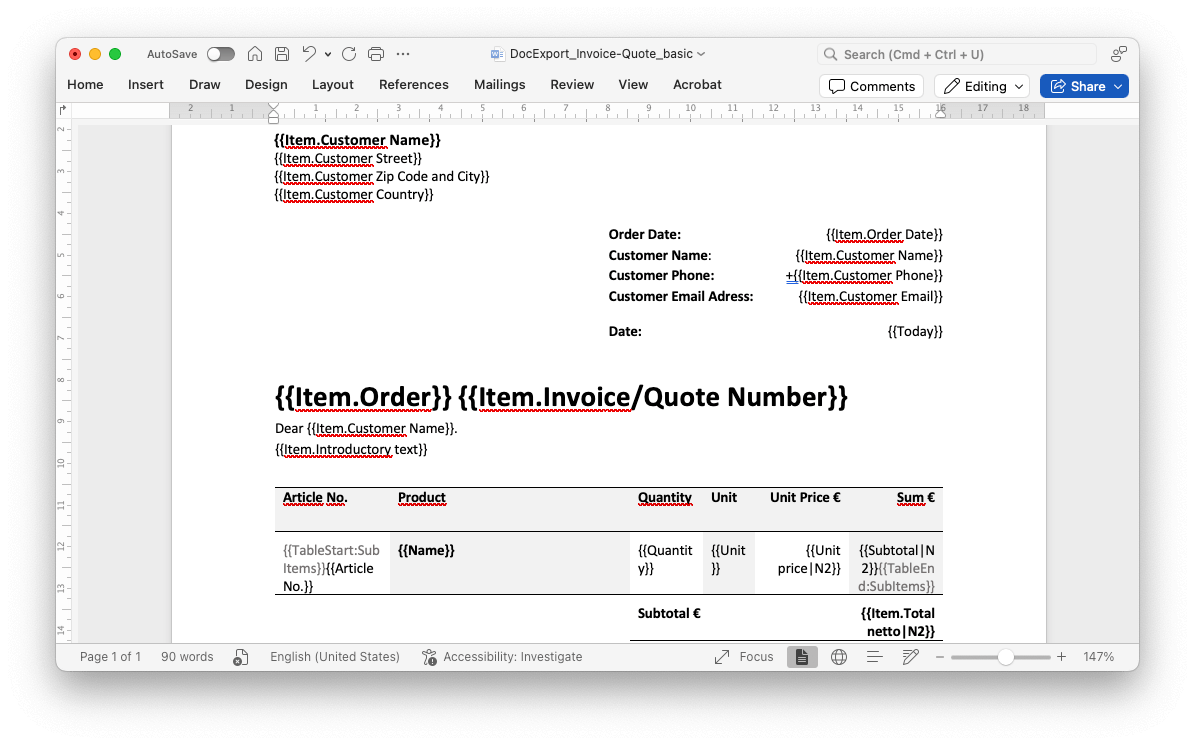Image resolution: width=1195 pixels, height=745 pixels.
Task: Enable Focus mode in status bar
Action: [x=744, y=657]
